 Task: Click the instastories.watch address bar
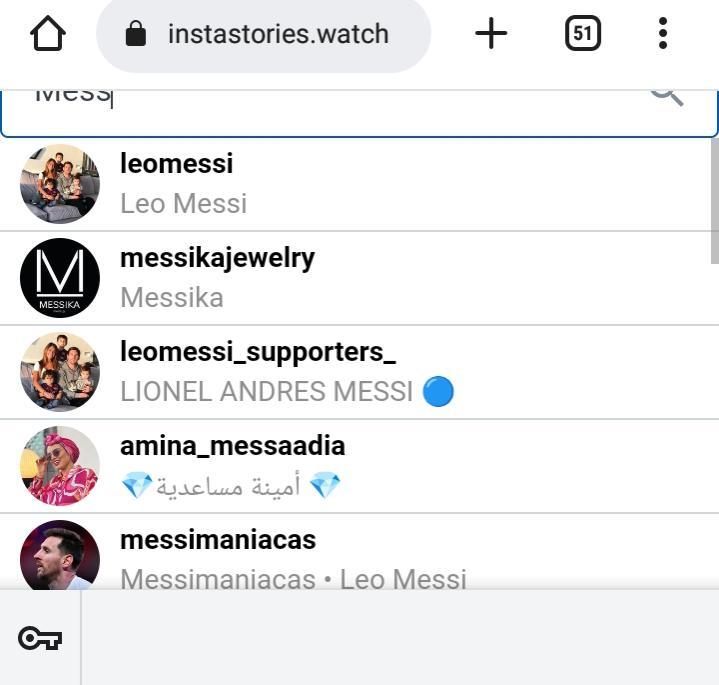(x=278, y=34)
